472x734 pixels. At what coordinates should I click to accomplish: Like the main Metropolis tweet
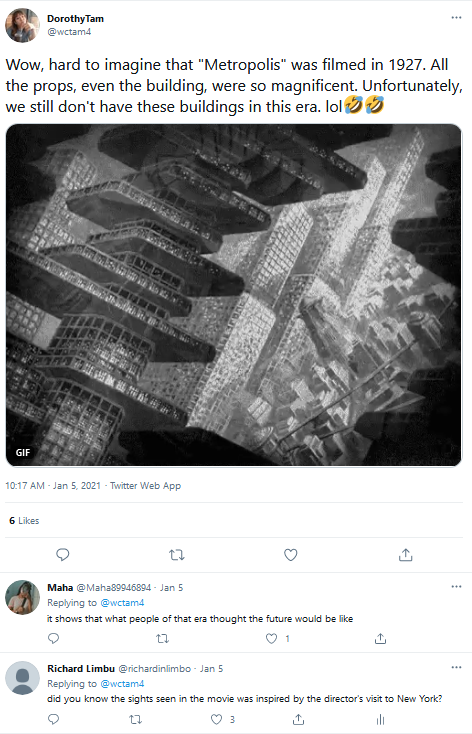(291, 555)
